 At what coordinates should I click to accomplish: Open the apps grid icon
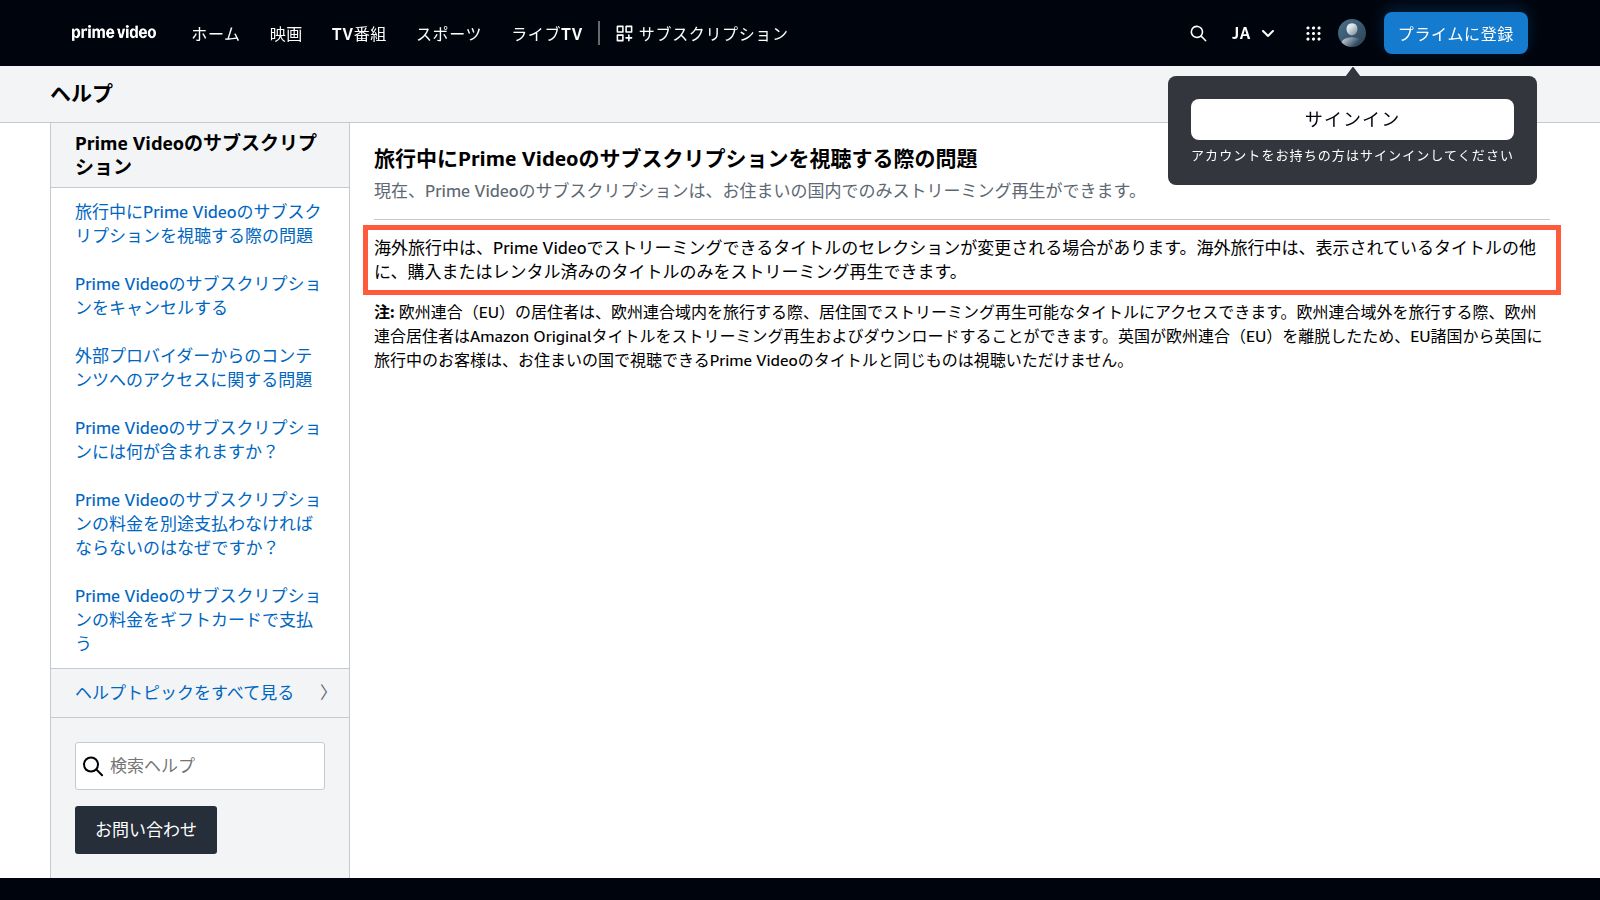pyautogui.click(x=1313, y=33)
